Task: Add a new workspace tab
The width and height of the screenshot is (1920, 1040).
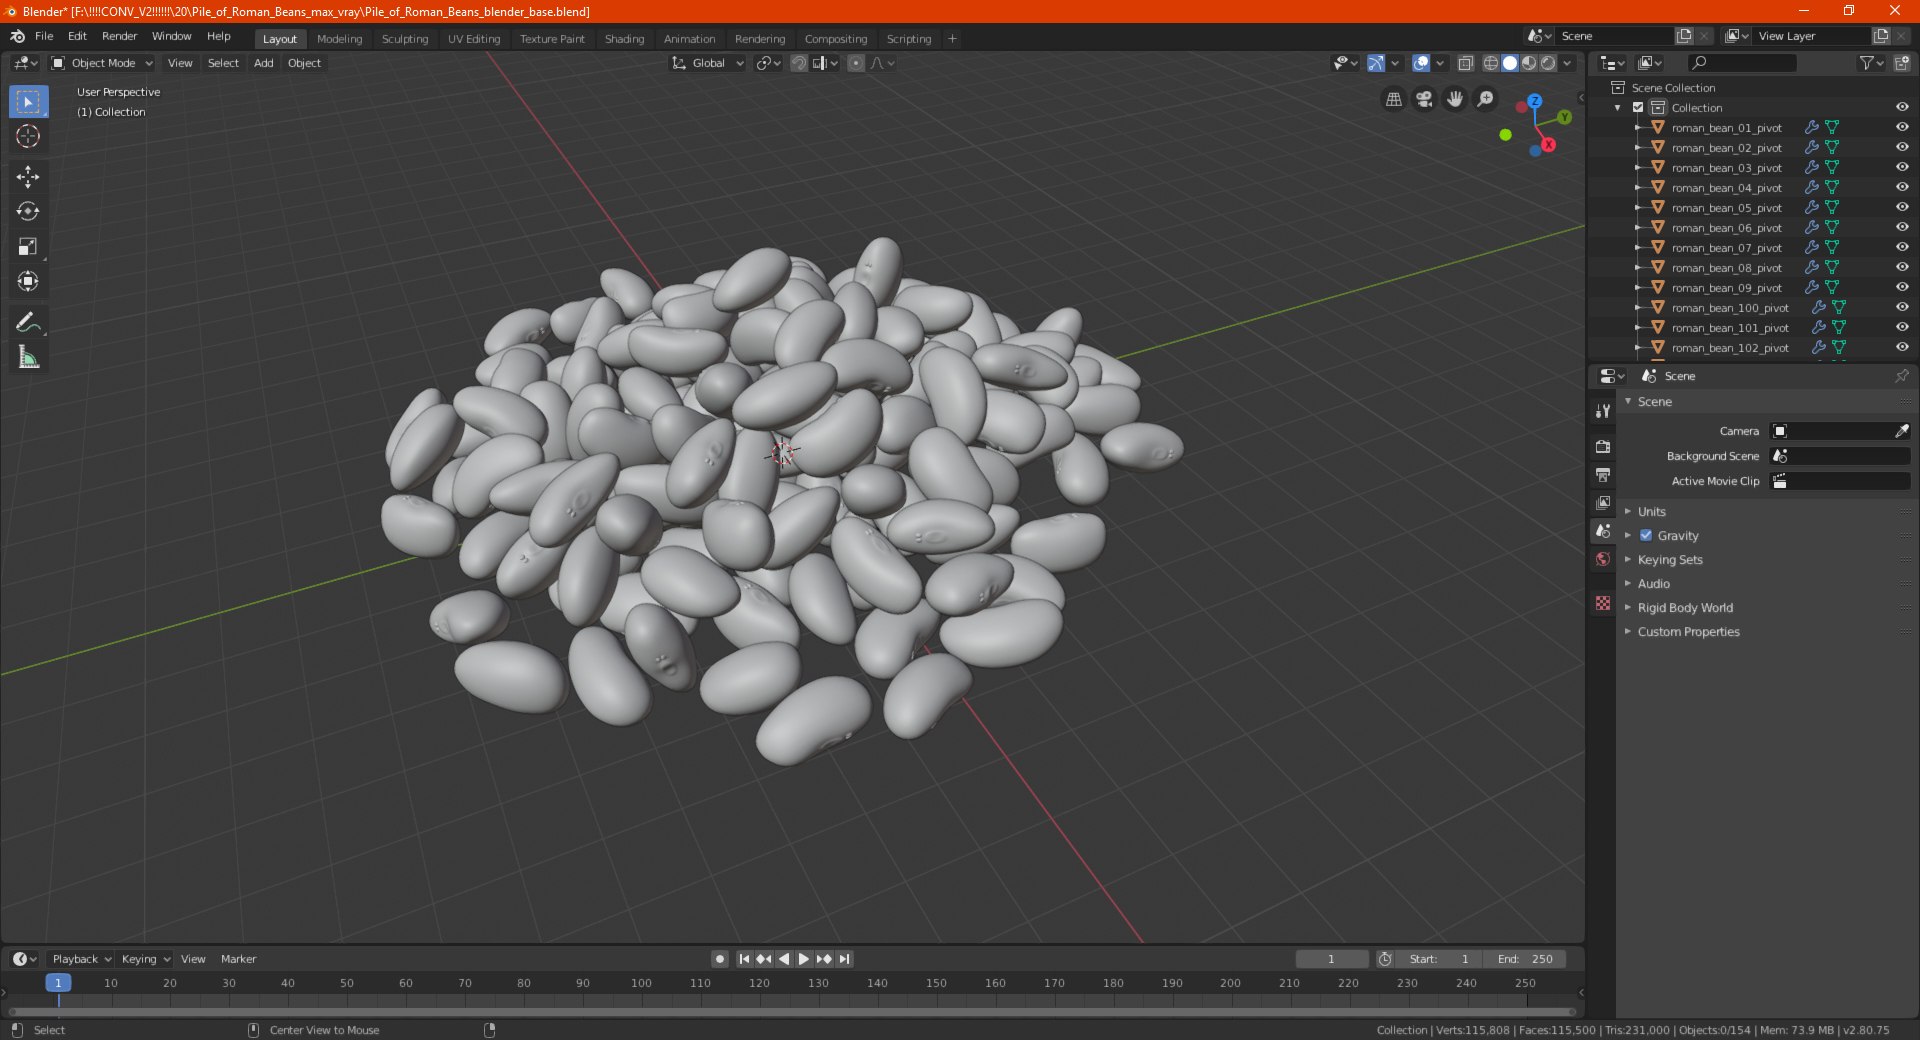Action: pyautogui.click(x=952, y=39)
